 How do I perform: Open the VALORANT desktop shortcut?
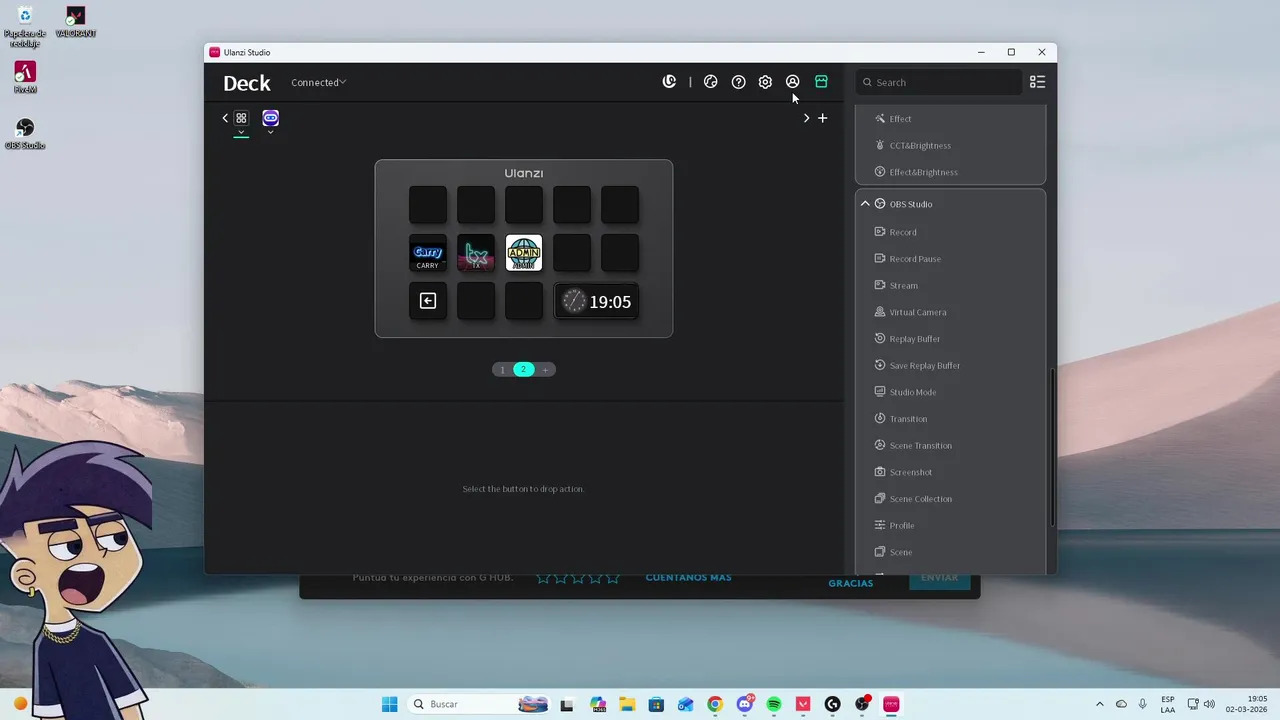pyautogui.click(x=75, y=22)
